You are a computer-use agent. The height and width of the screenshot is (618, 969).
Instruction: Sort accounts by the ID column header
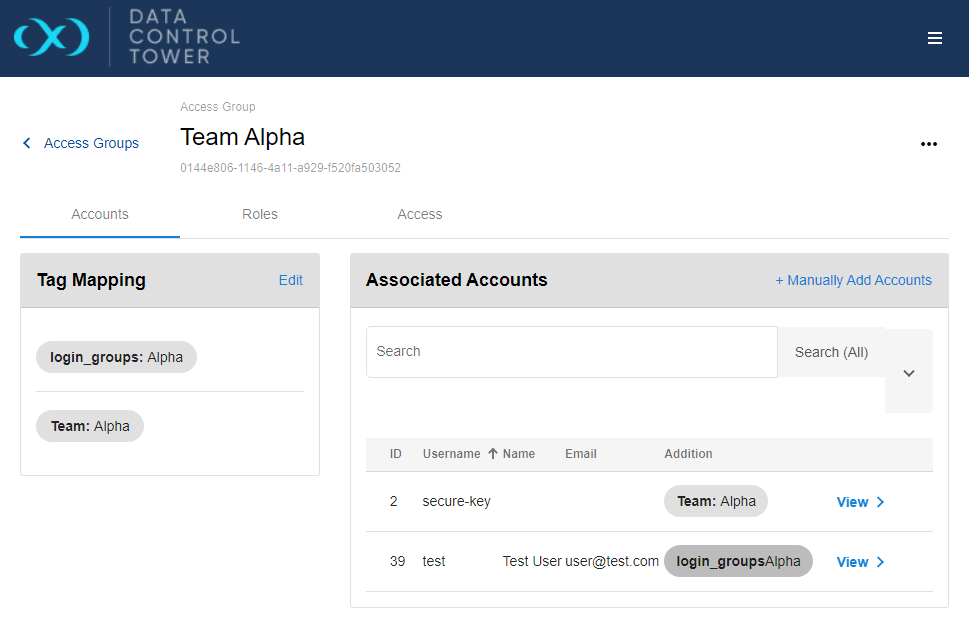click(x=396, y=454)
